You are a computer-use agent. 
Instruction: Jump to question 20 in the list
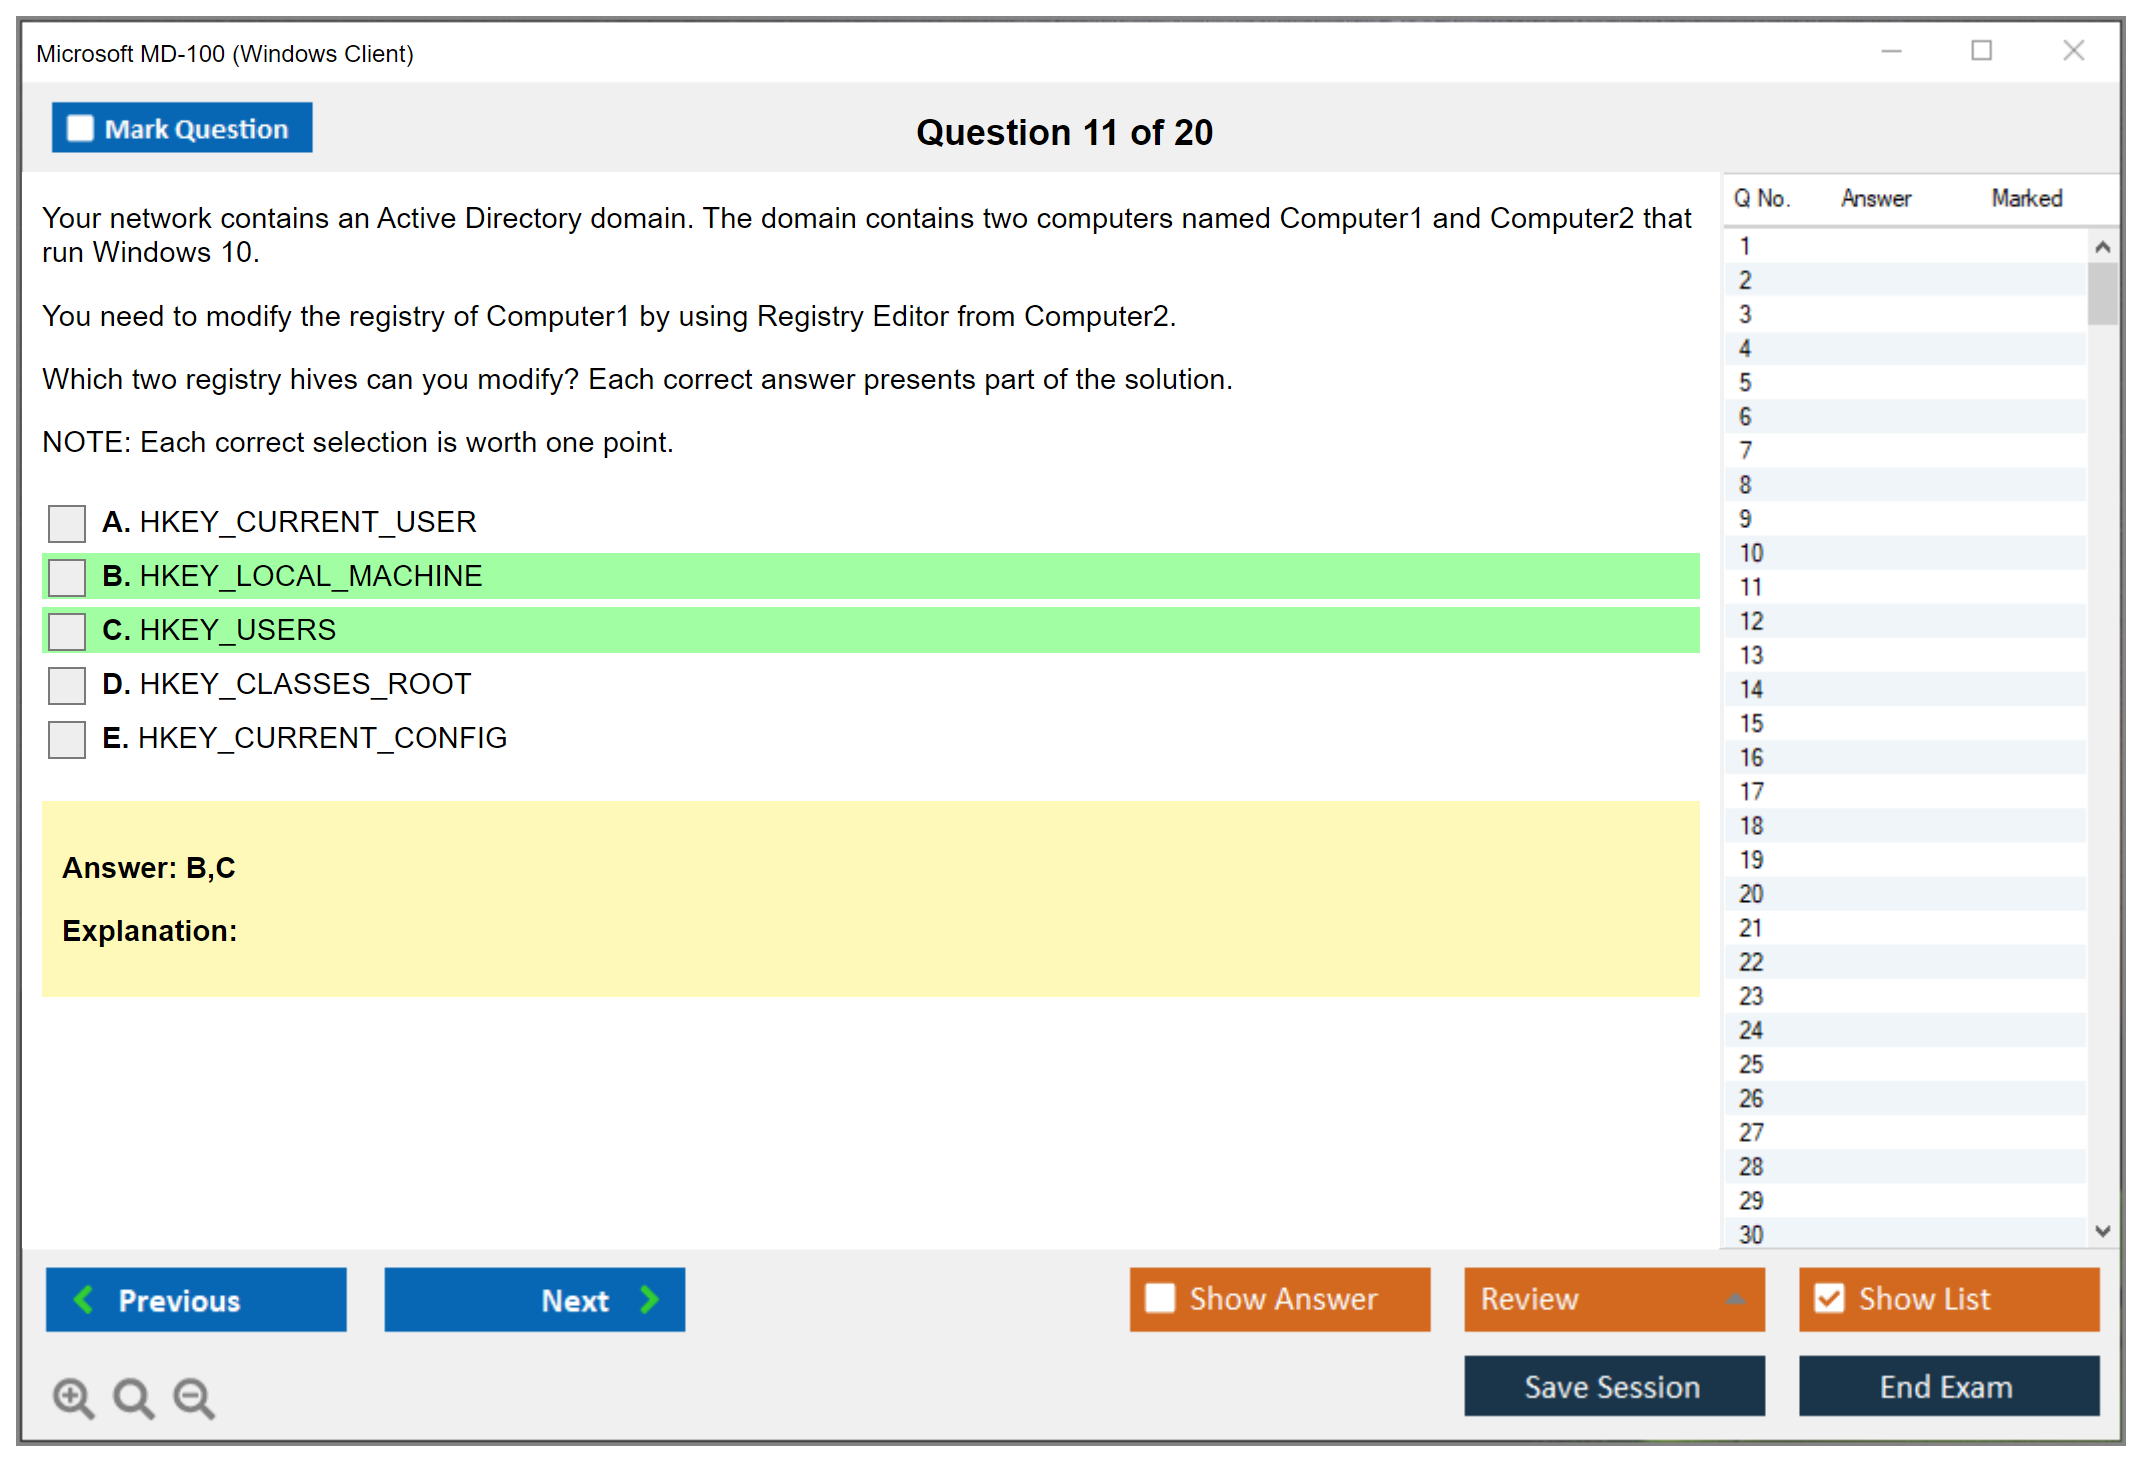[x=1751, y=894]
